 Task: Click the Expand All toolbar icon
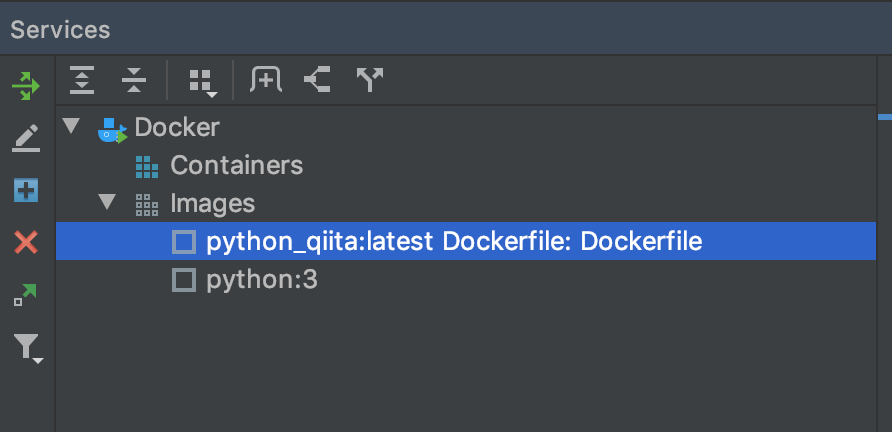(x=82, y=80)
